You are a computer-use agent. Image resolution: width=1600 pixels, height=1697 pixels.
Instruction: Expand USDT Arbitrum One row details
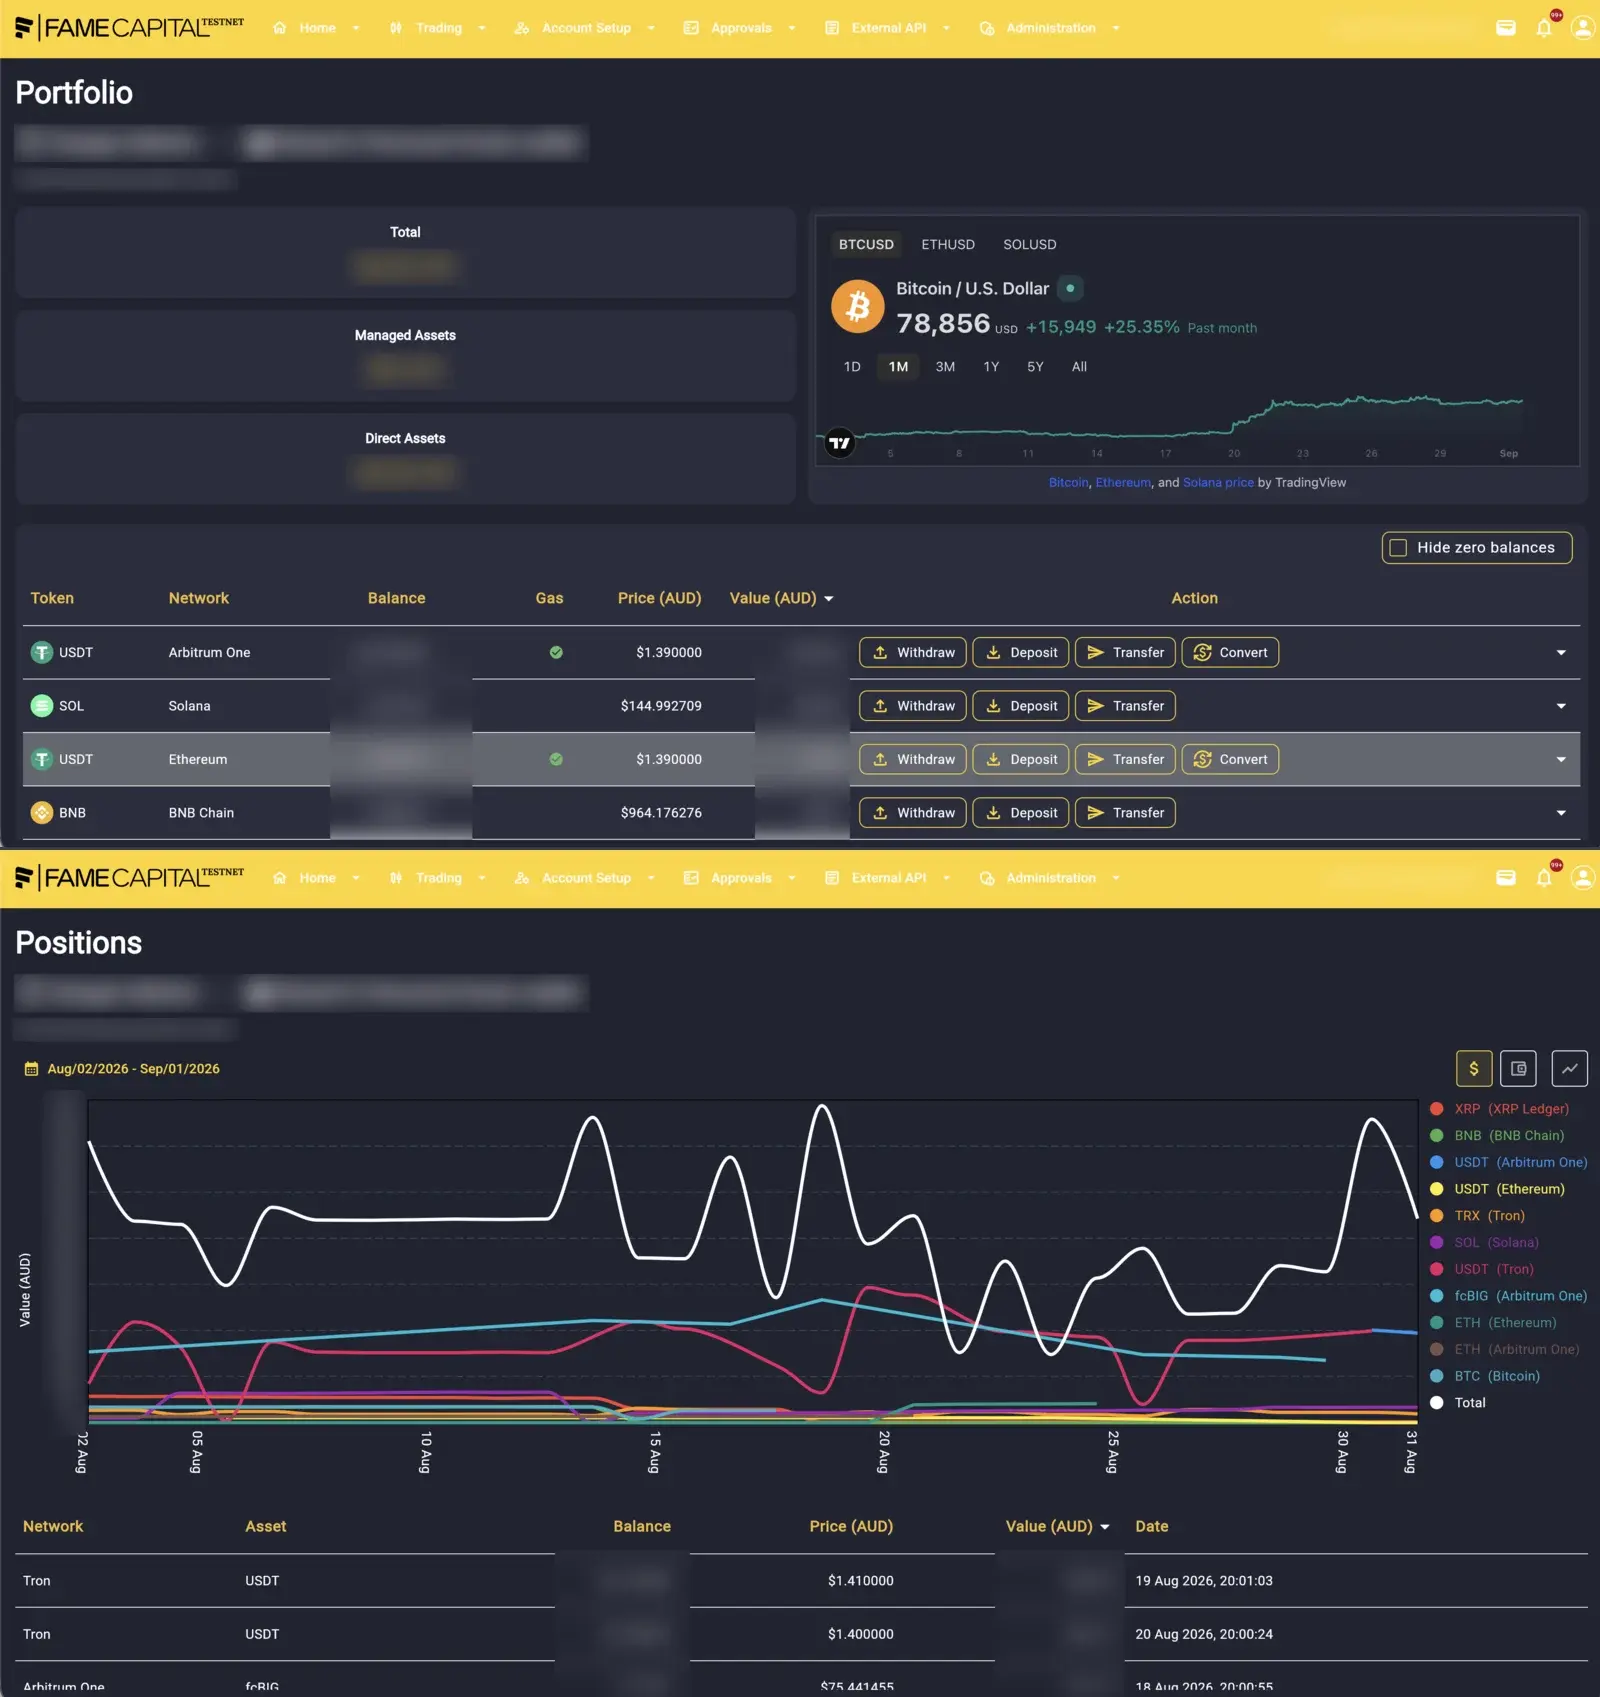(x=1561, y=653)
